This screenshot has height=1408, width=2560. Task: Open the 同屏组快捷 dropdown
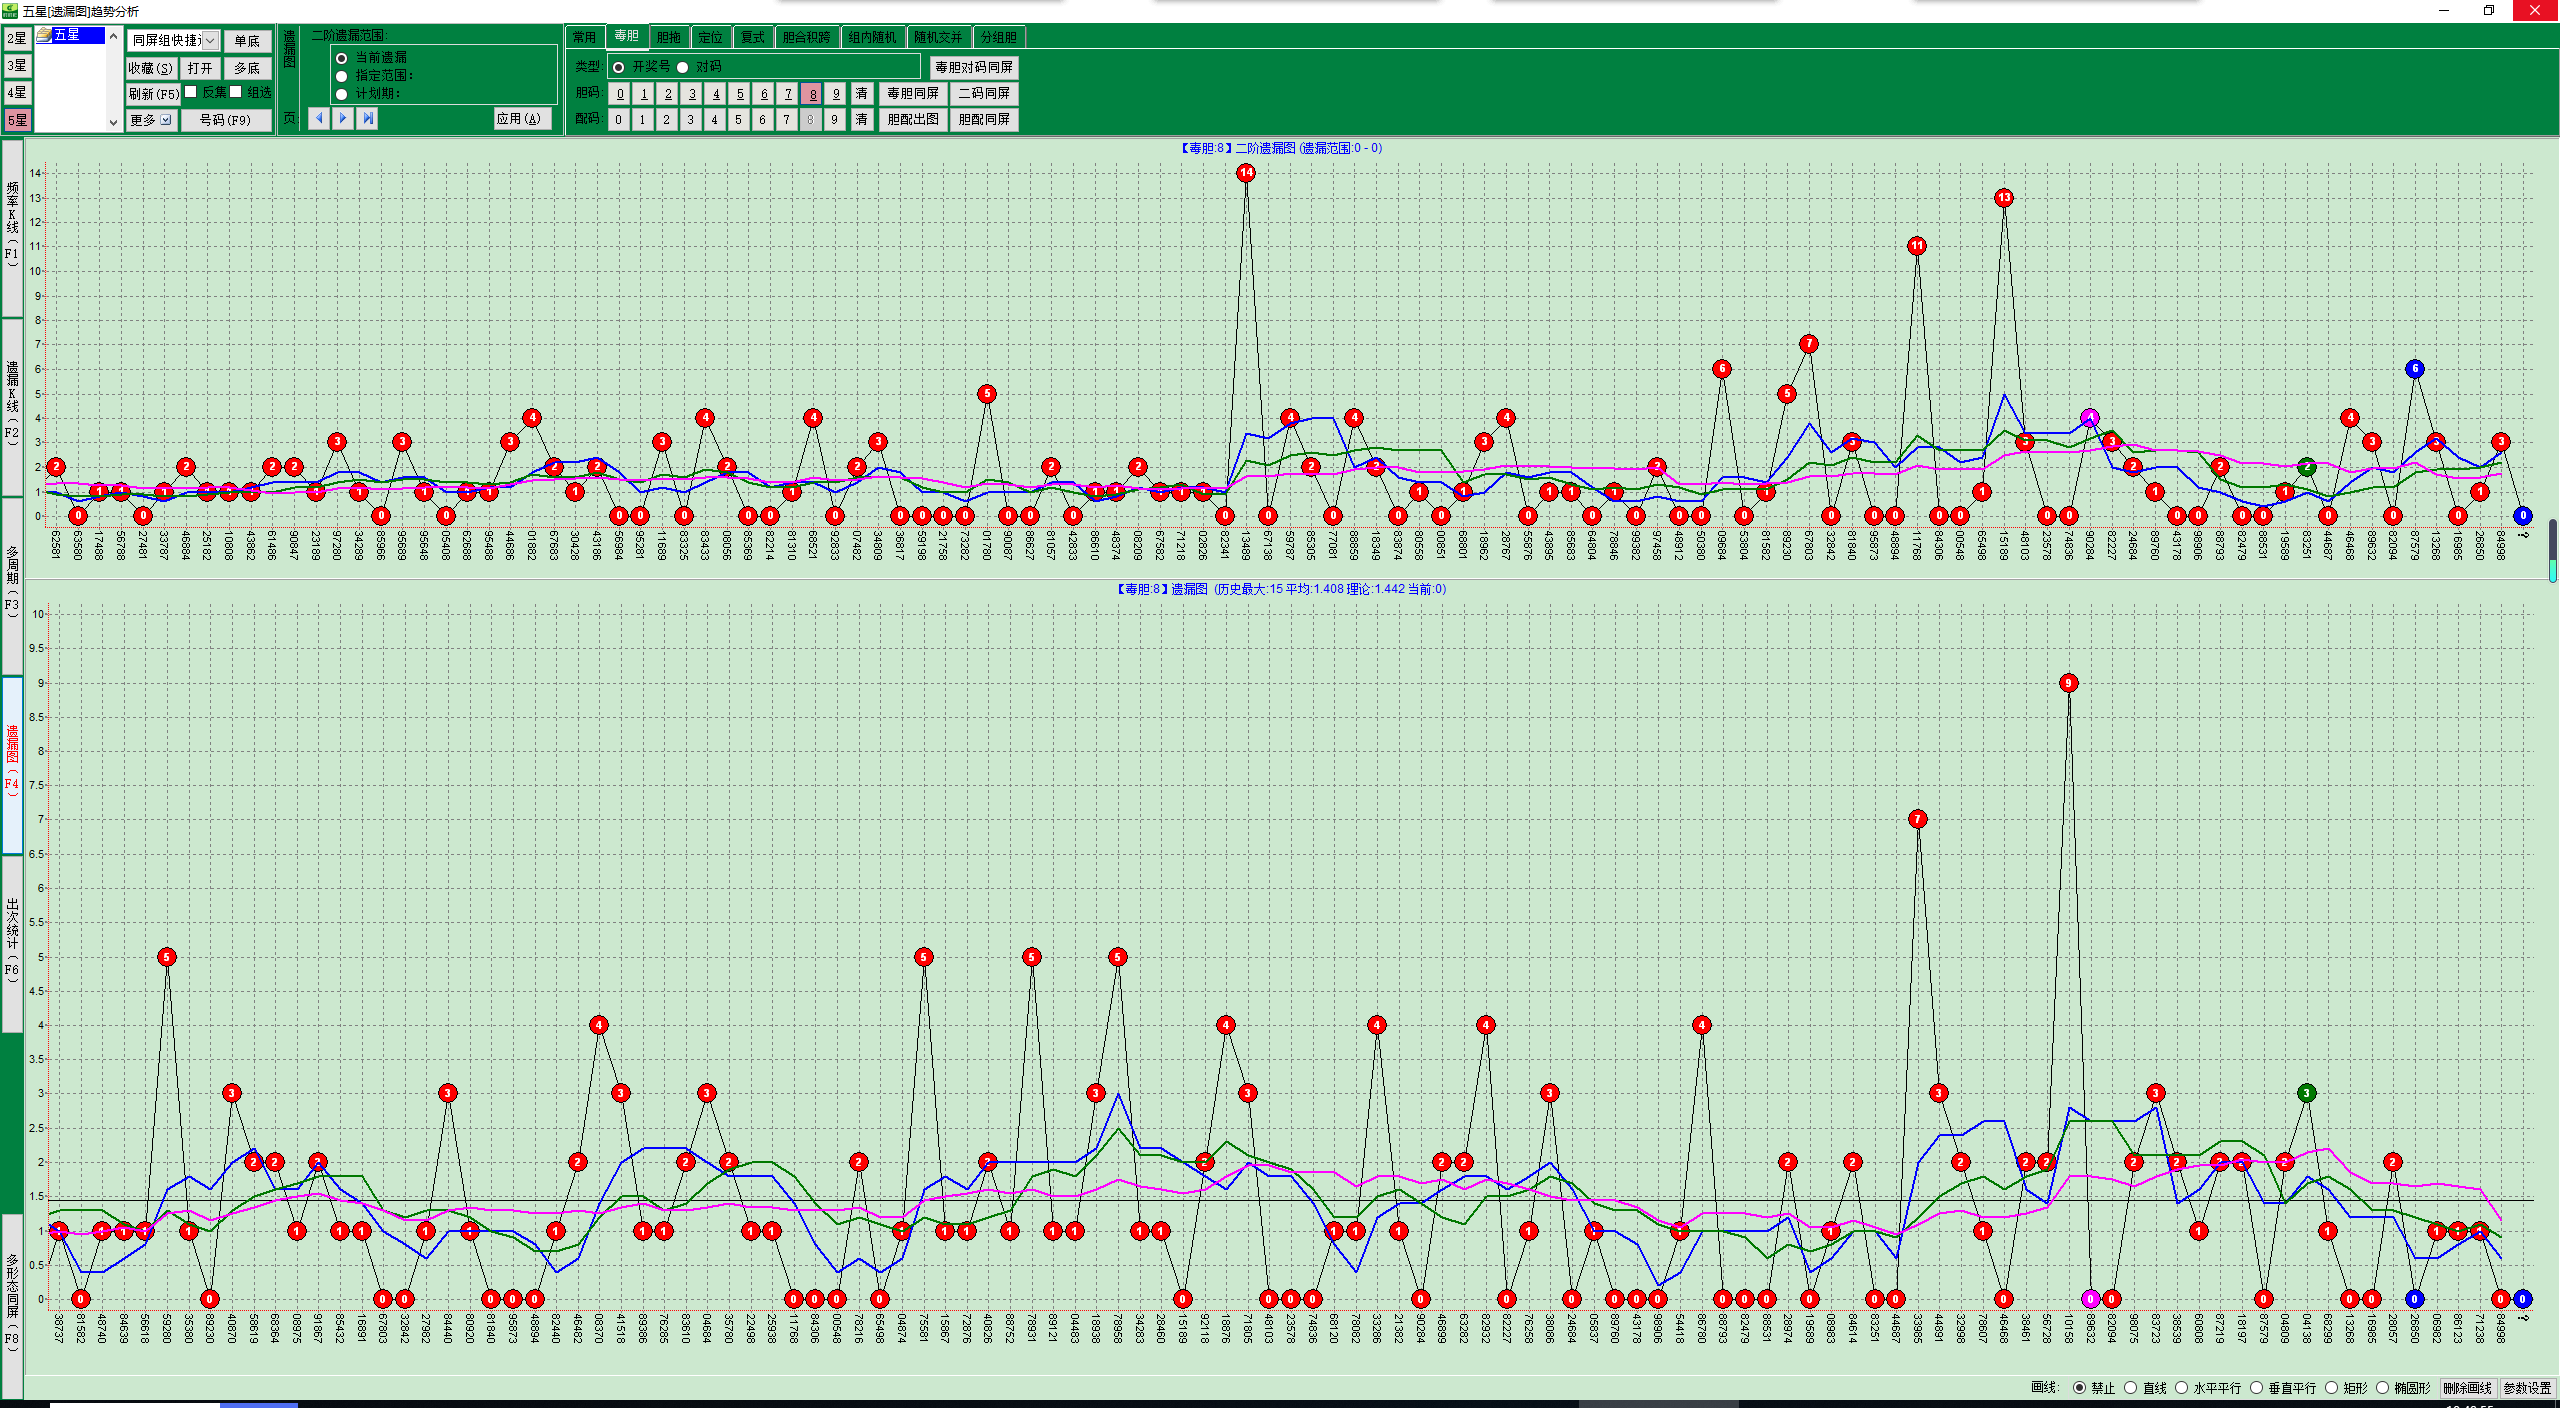210,41
